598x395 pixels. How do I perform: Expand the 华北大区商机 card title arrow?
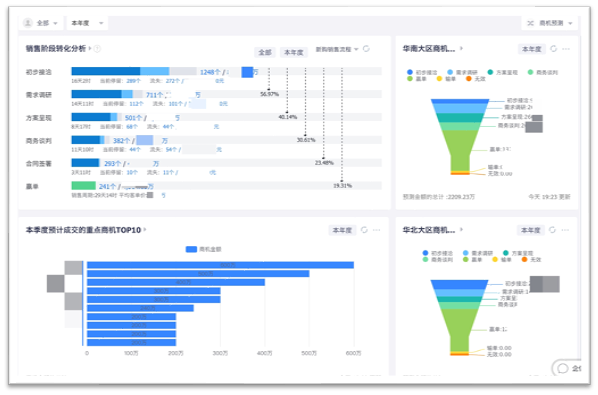(x=461, y=230)
